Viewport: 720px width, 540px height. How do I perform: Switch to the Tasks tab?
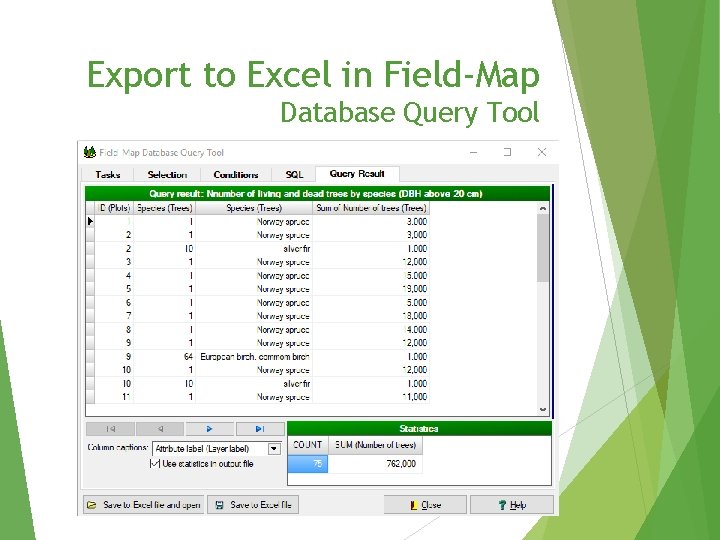point(108,174)
